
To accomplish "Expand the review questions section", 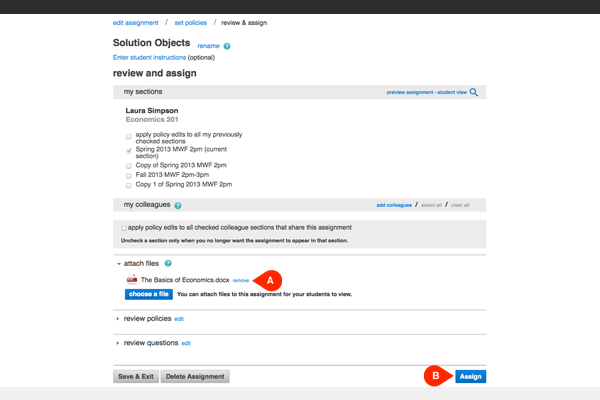I will pyautogui.click(x=118, y=342).
